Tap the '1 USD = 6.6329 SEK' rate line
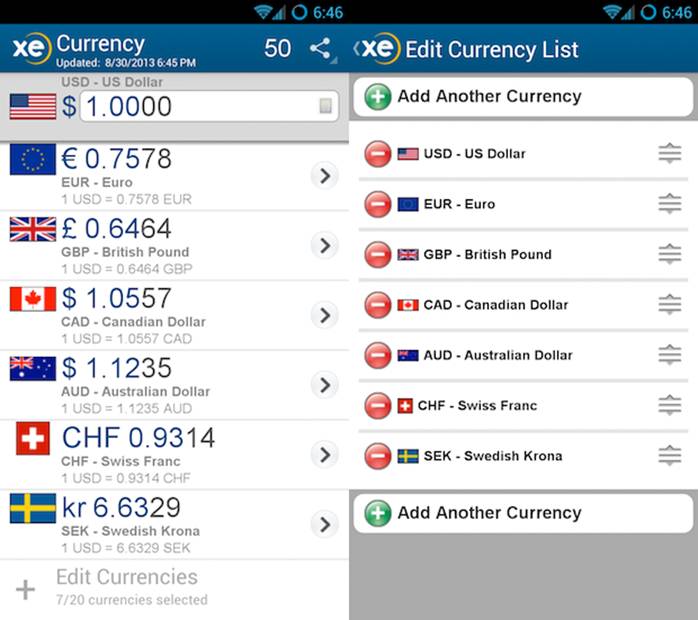The height and width of the screenshot is (620, 698). (x=126, y=548)
